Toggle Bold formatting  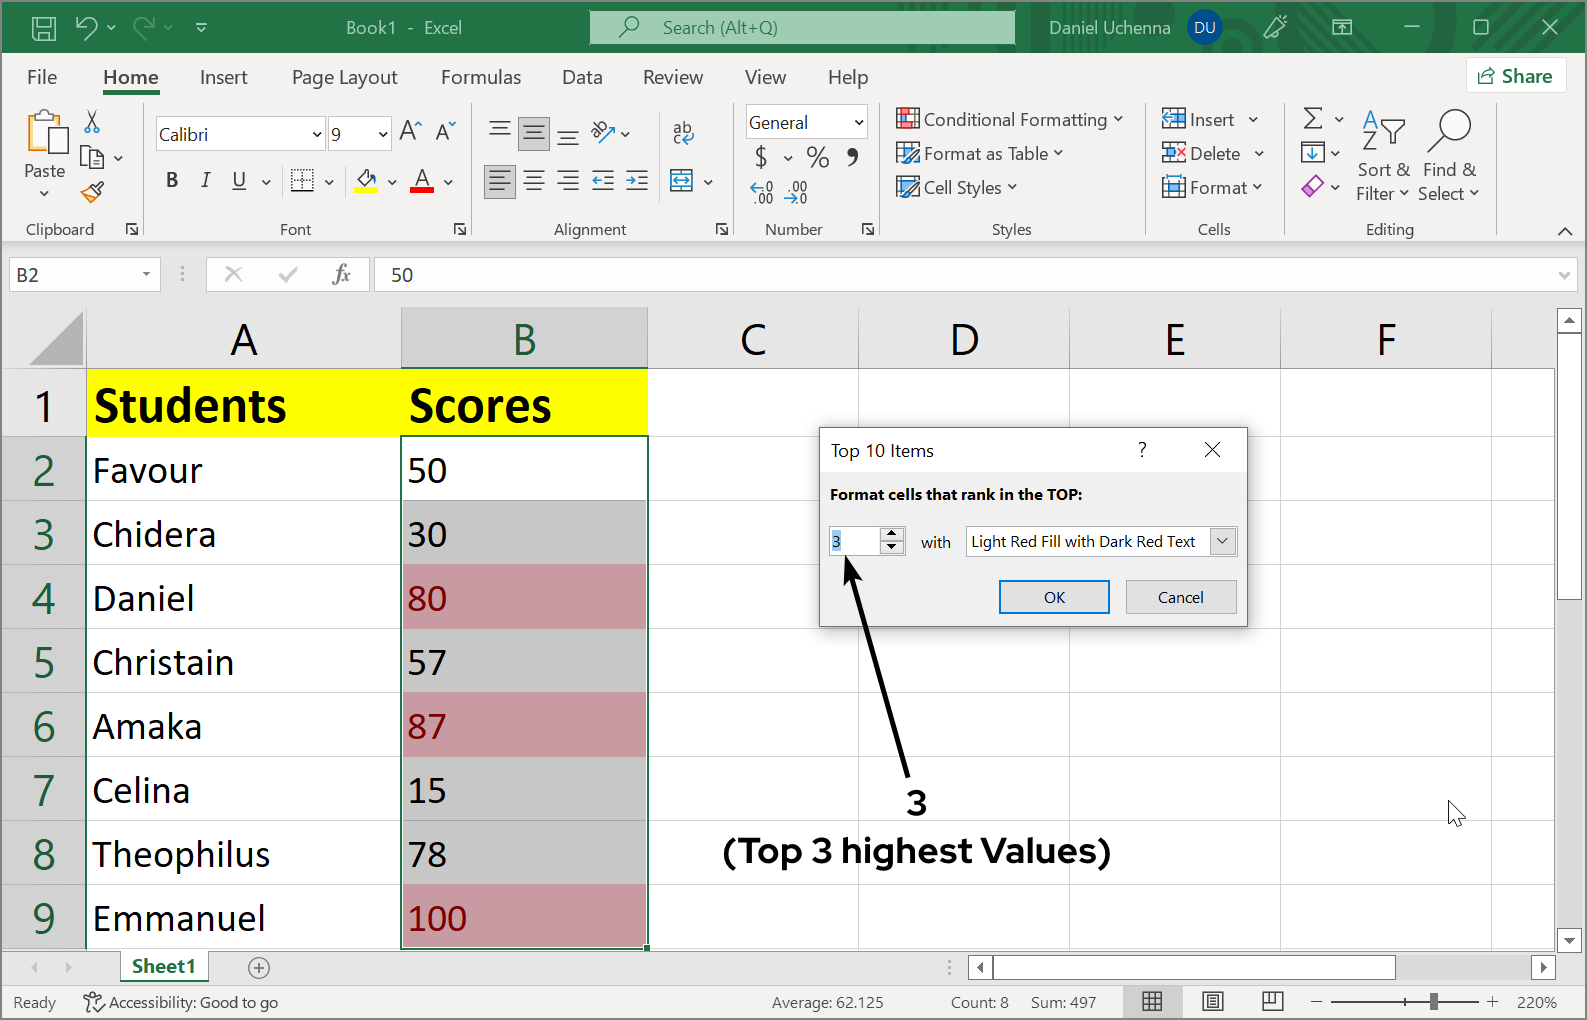click(x=172, y=180)
